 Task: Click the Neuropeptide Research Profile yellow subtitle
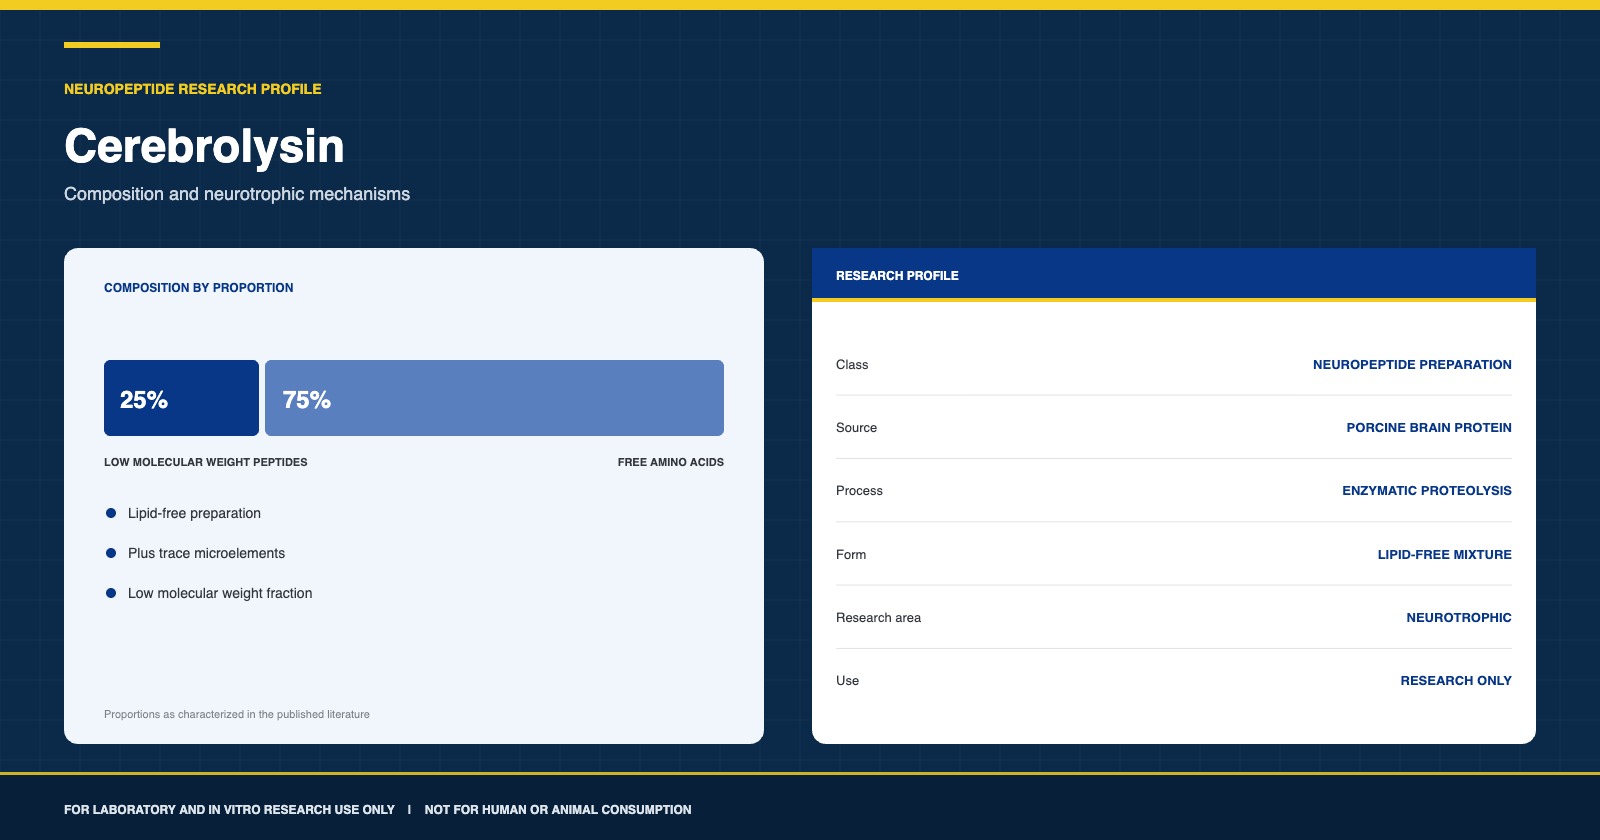193,89
